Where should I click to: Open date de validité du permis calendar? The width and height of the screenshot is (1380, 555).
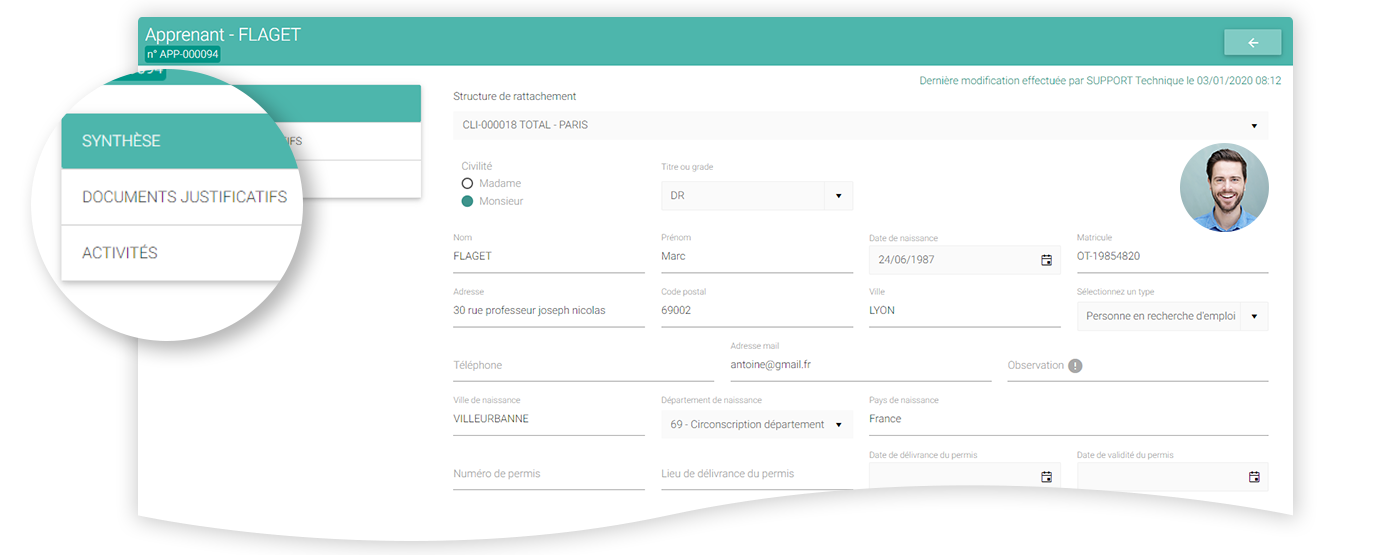pos(1254,477)
